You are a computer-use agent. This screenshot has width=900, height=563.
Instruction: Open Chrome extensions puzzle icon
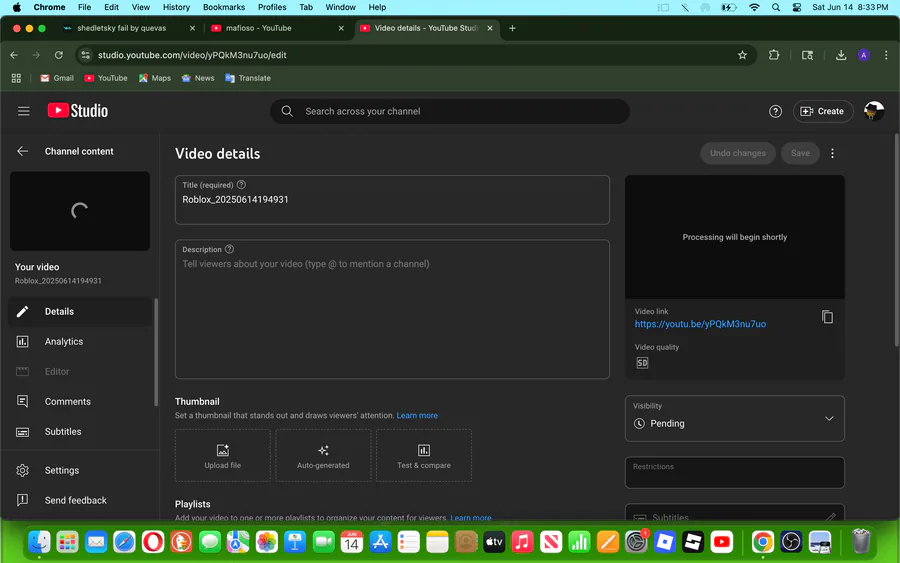tap(774, 55)
